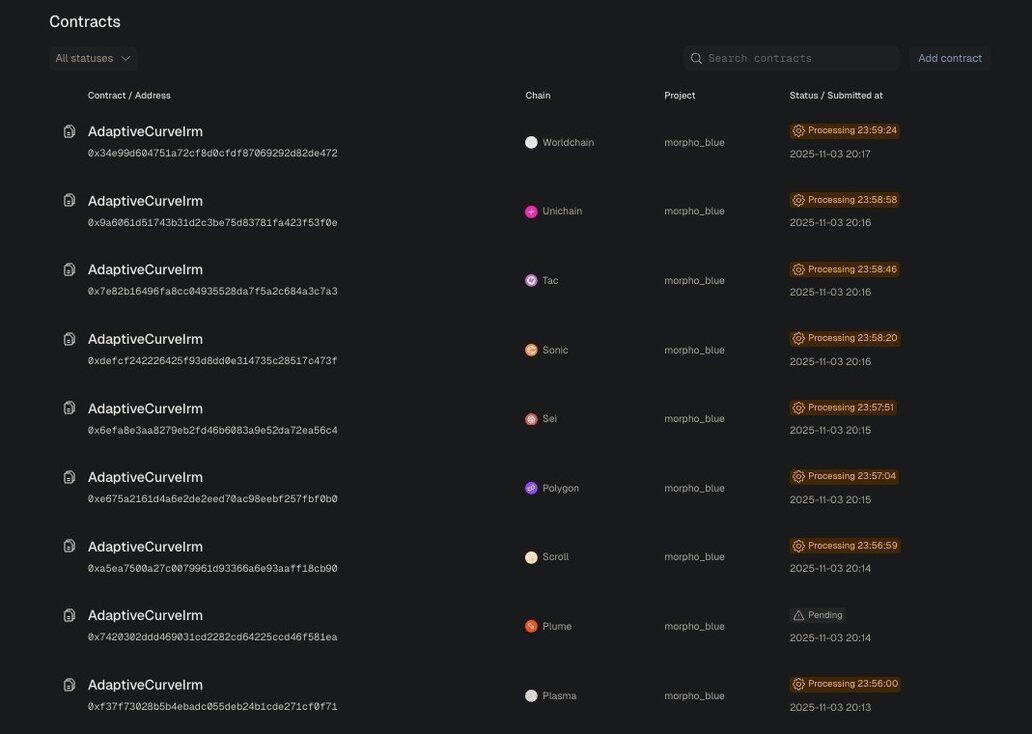Click the Unichain chain logo icon

point(531,212)
